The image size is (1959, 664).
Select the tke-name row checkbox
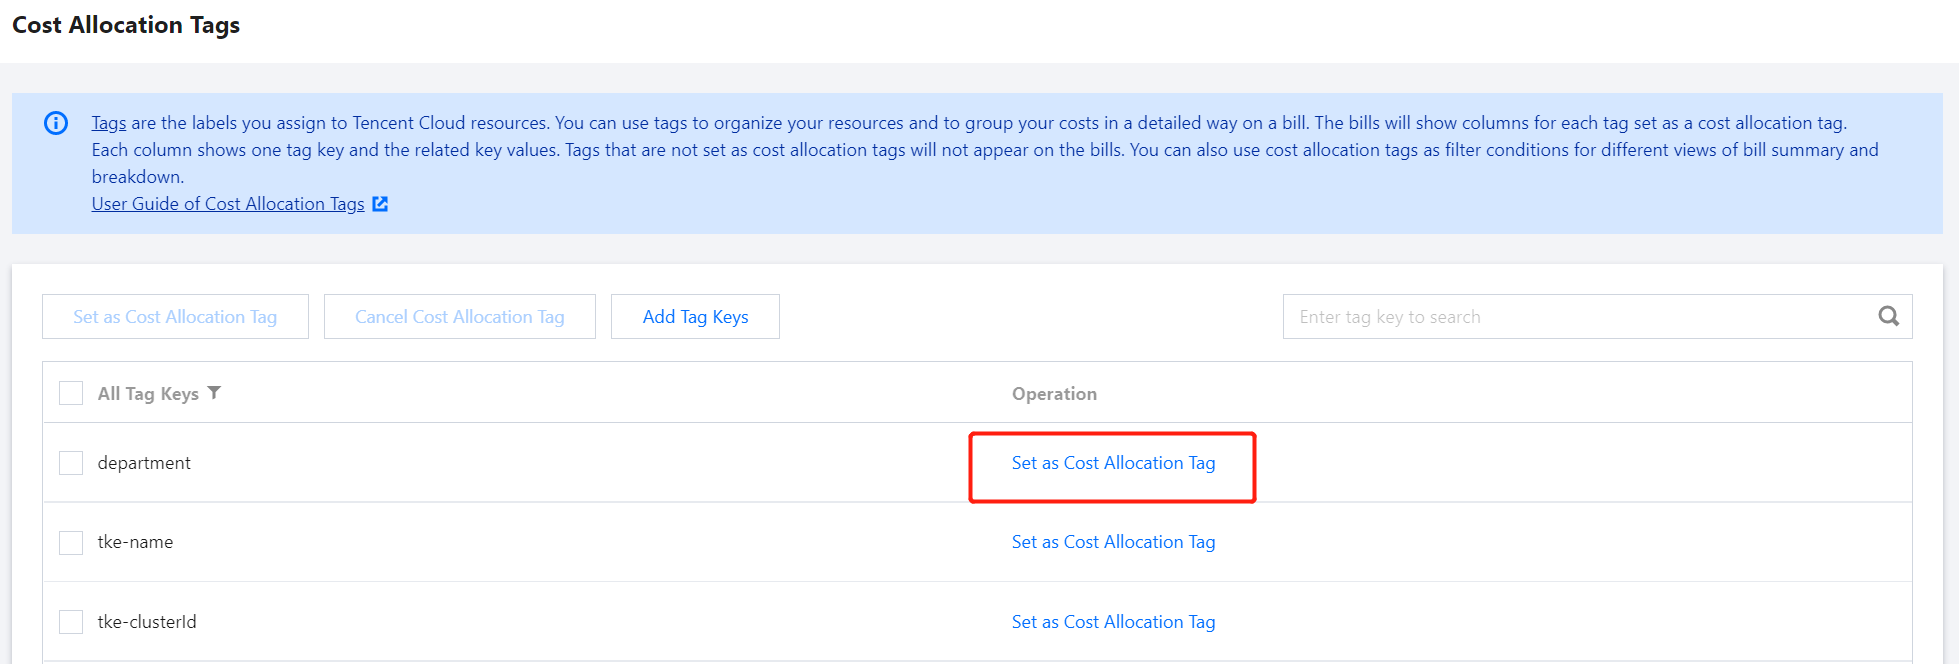coord(71,542)
